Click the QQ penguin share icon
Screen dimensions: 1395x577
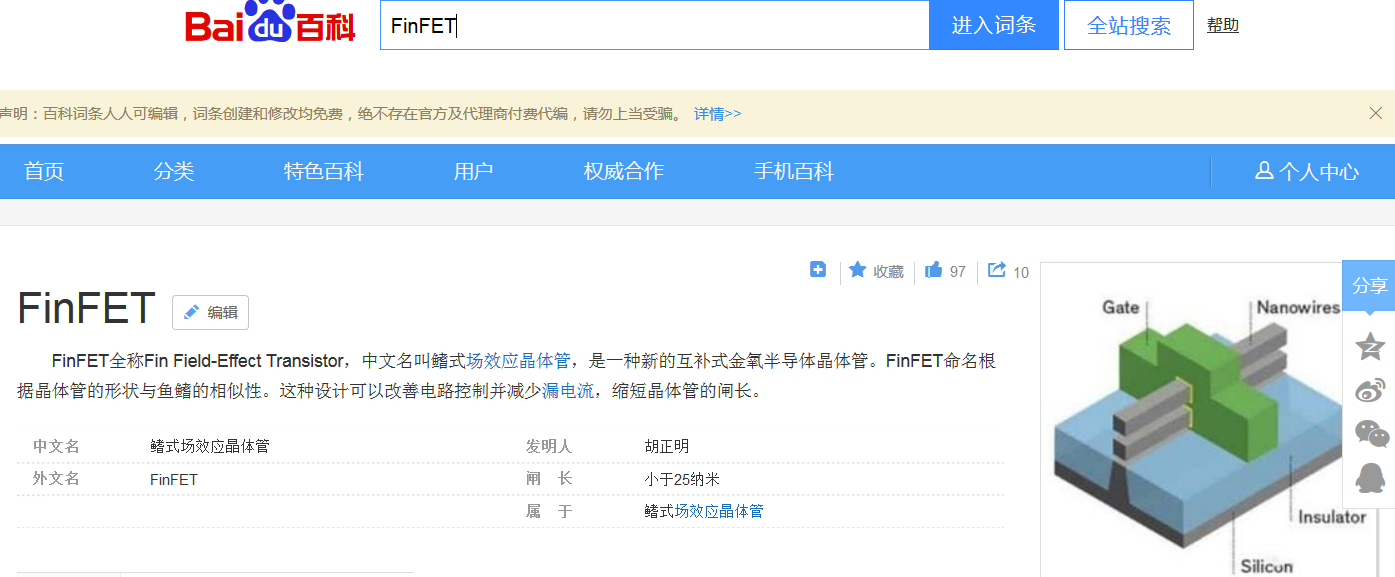click(1370, 478)
